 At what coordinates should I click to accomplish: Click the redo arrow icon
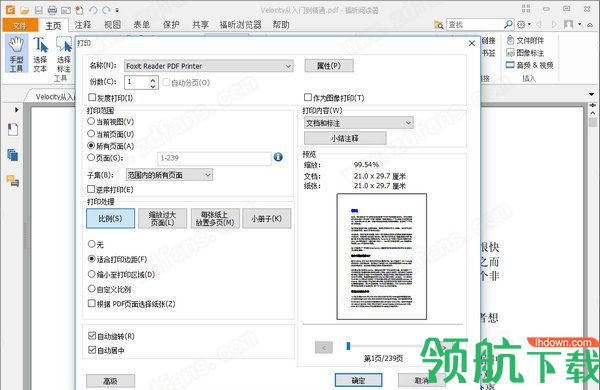click(x=106, y=10)
